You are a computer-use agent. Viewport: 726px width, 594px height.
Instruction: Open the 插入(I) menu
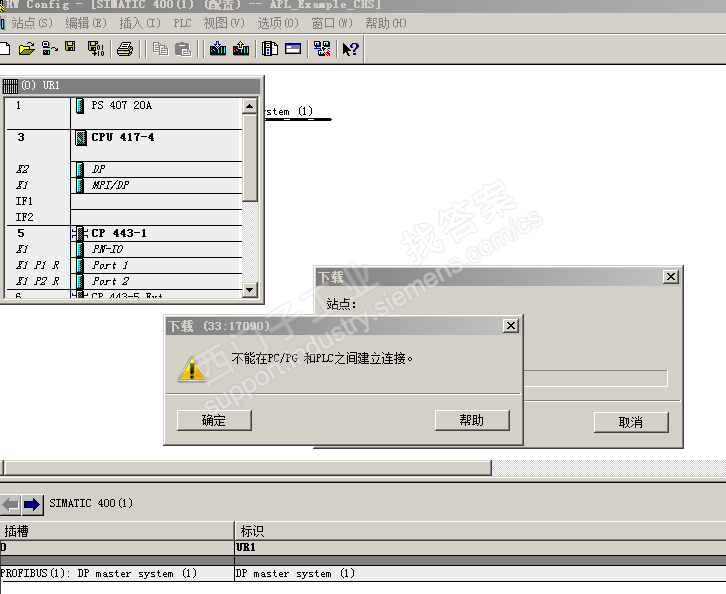140,23
